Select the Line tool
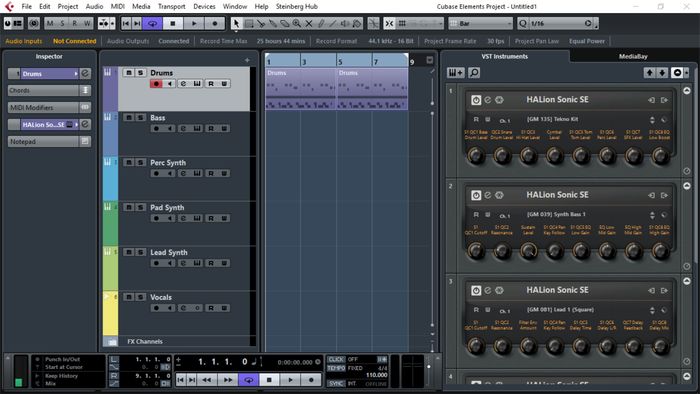700x394 pixels. click(333, 23)
